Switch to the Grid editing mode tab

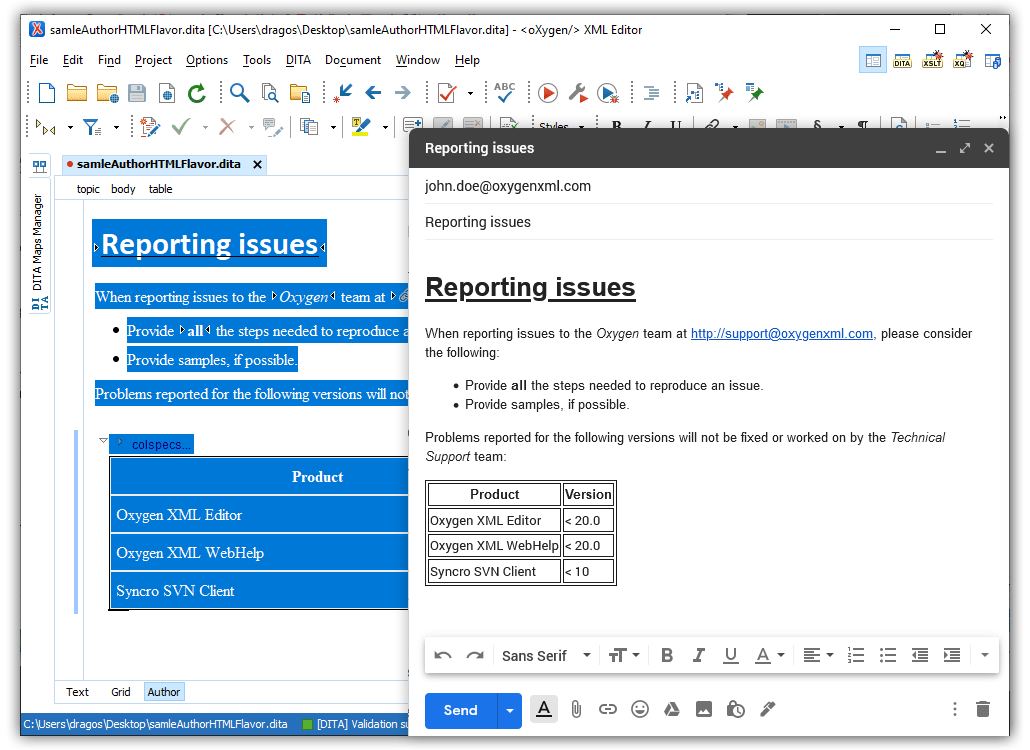(x=120, y=692)
